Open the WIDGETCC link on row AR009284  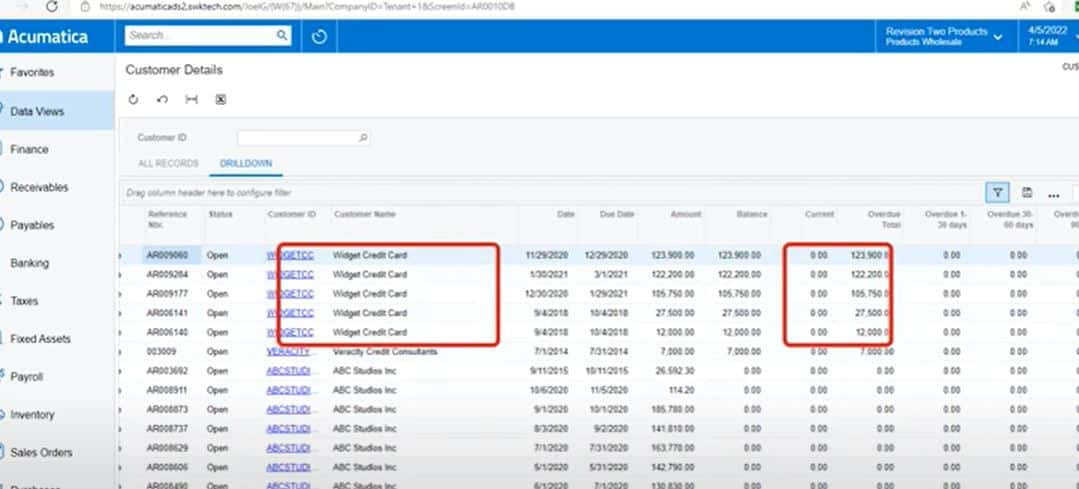[x=290, y=274]
